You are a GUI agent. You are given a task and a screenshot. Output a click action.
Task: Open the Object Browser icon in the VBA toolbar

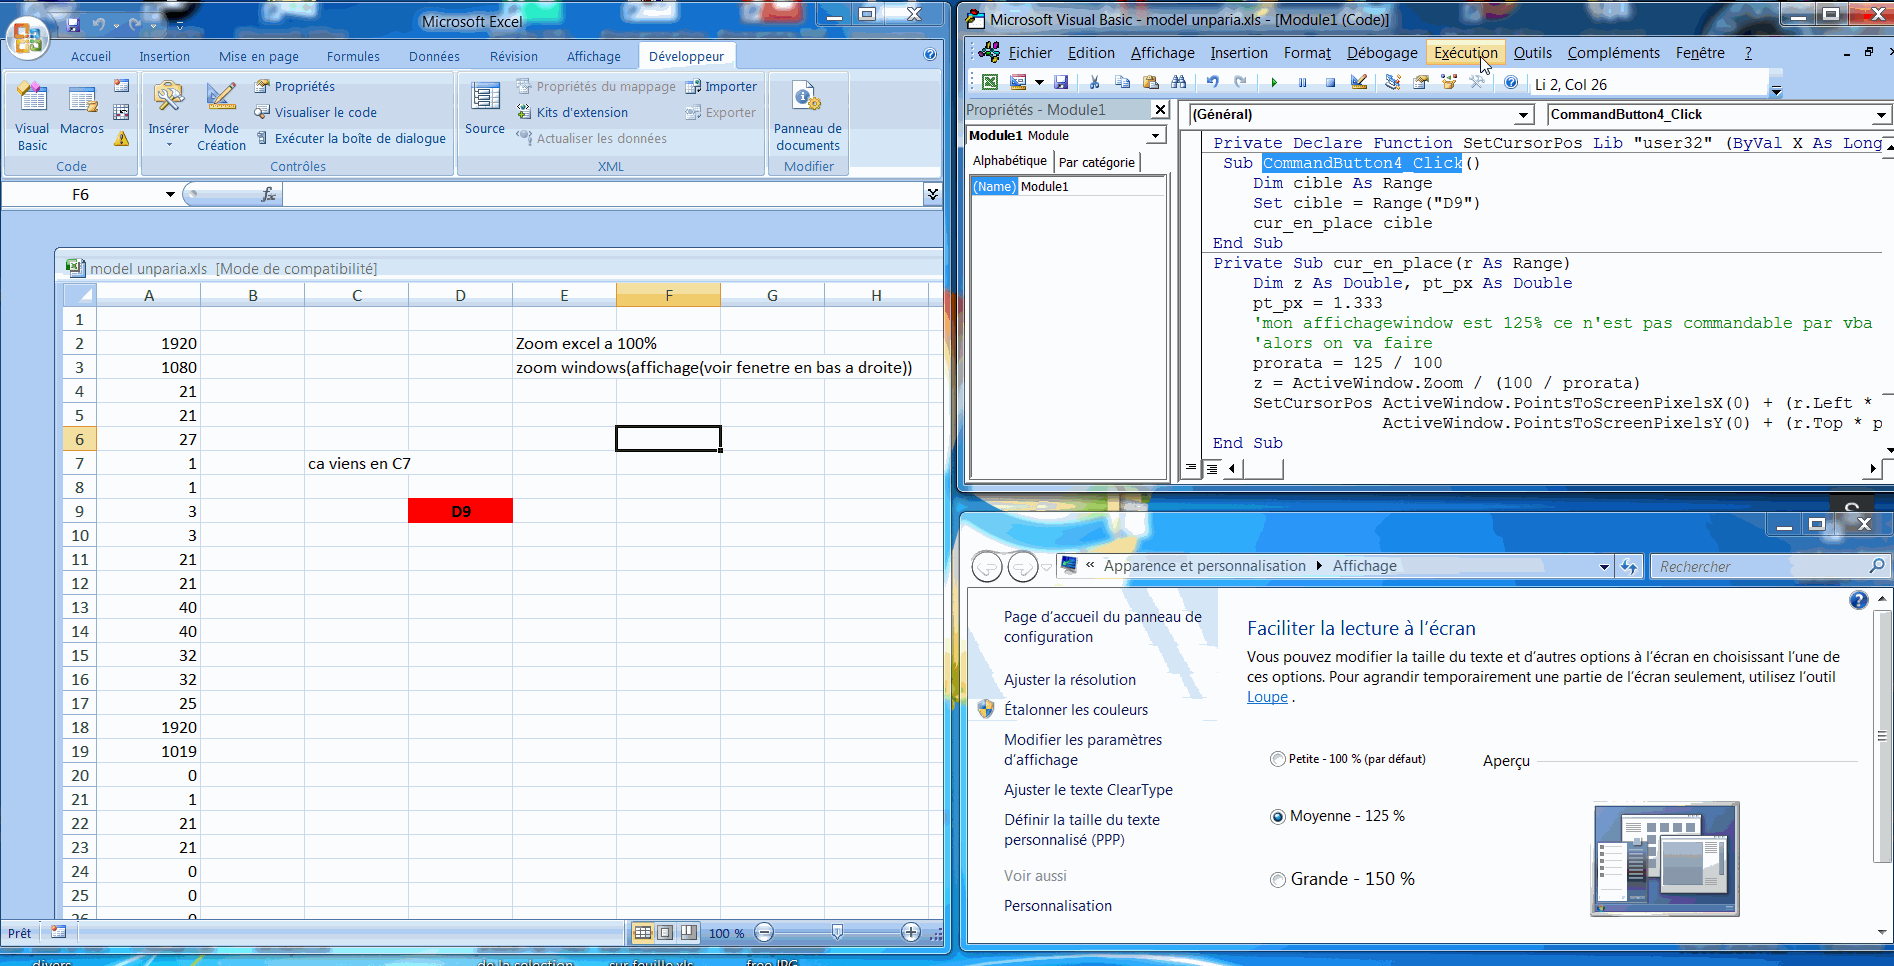point(1448,83)
